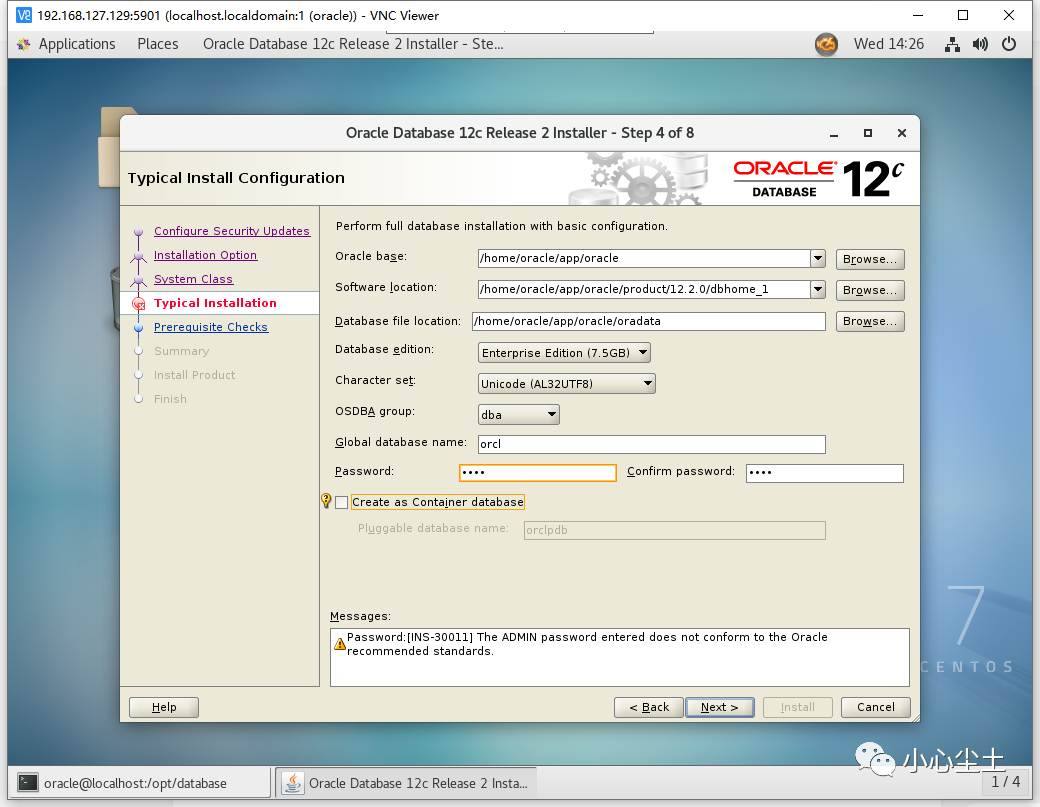Click Browse for Software location
Image resolution: width=1040 pixels, height=807 pixels.
870,290
